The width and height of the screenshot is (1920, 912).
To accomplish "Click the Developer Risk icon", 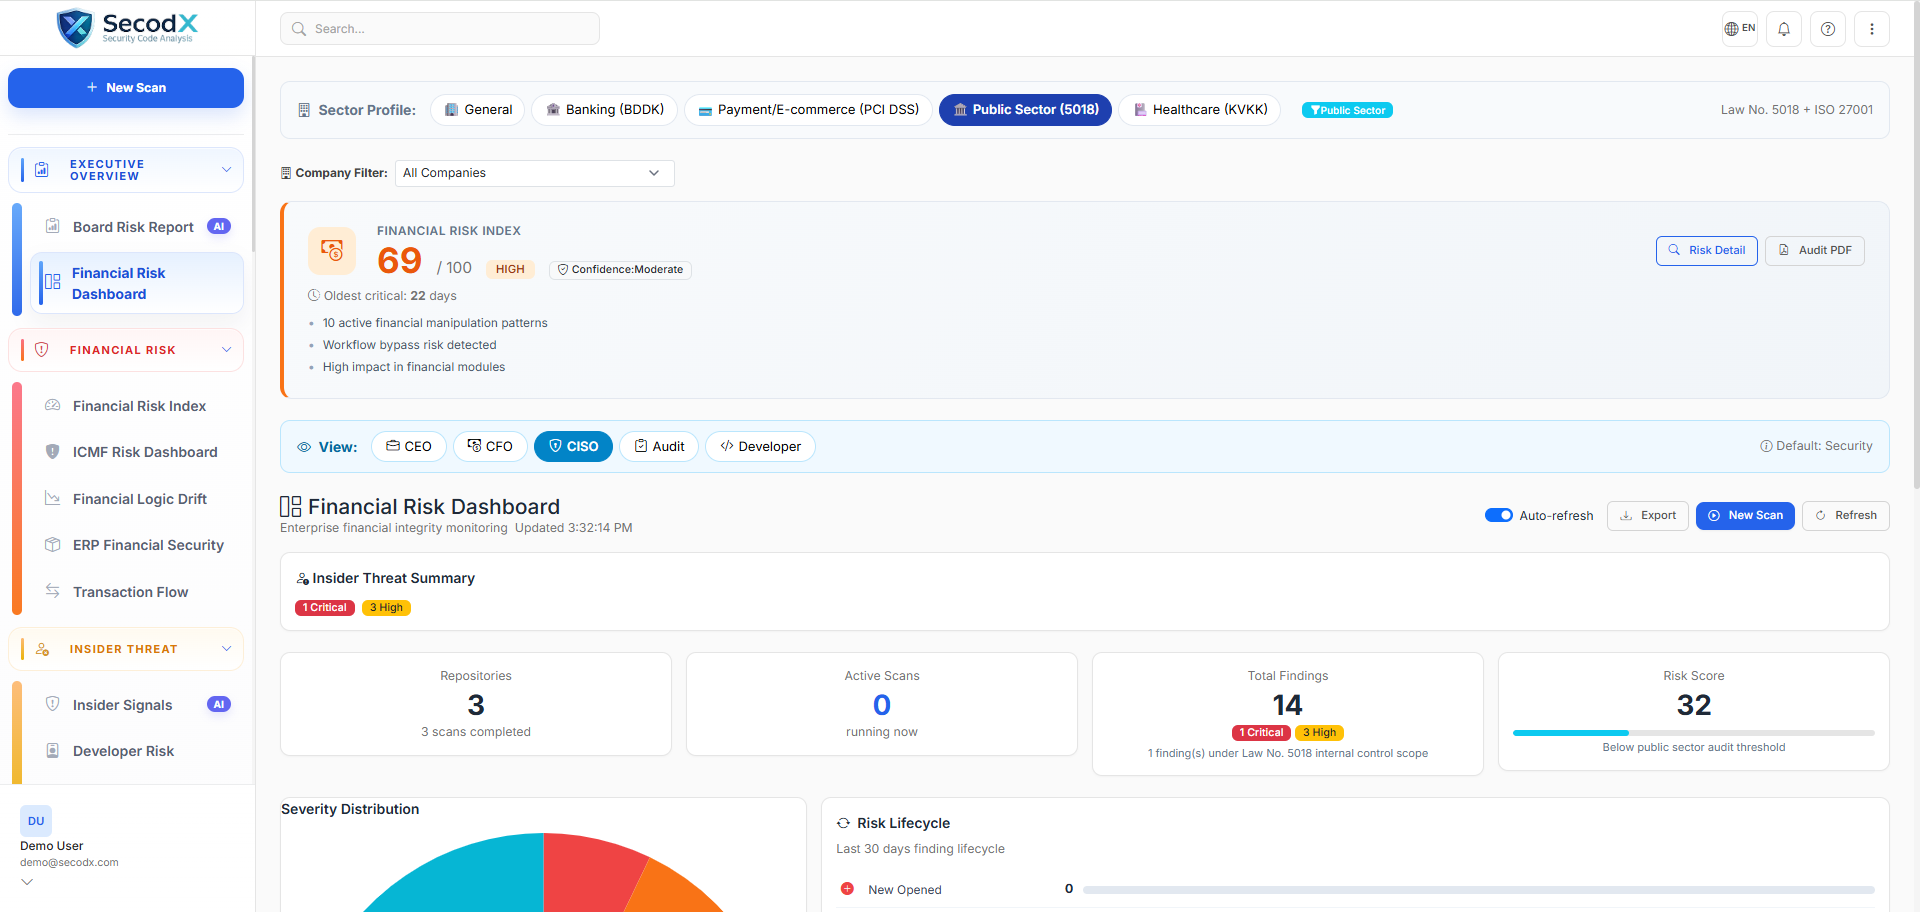I will pos(53,750).
